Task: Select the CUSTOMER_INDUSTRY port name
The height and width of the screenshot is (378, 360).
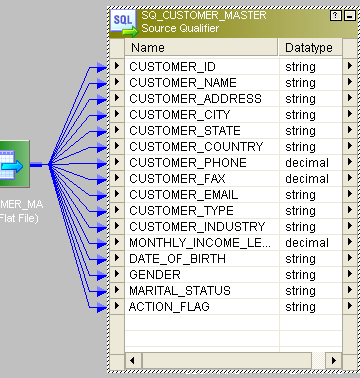Action: point(197,227)
